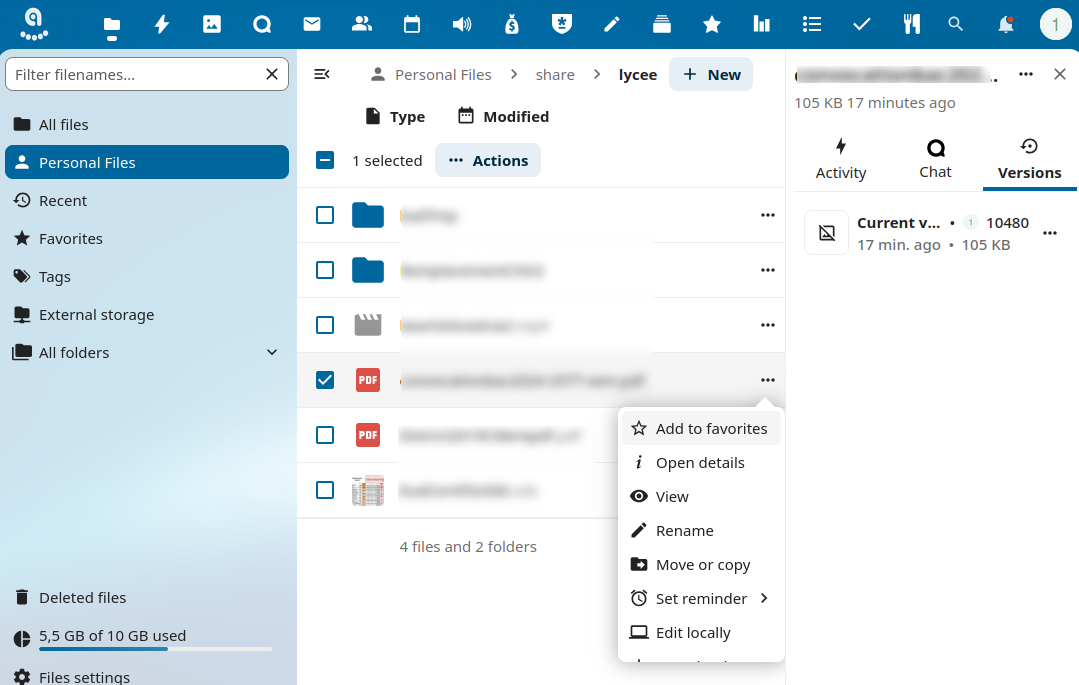Navigate to share in breadcrumb
The image size is (1079, 685).
[555, 74]
